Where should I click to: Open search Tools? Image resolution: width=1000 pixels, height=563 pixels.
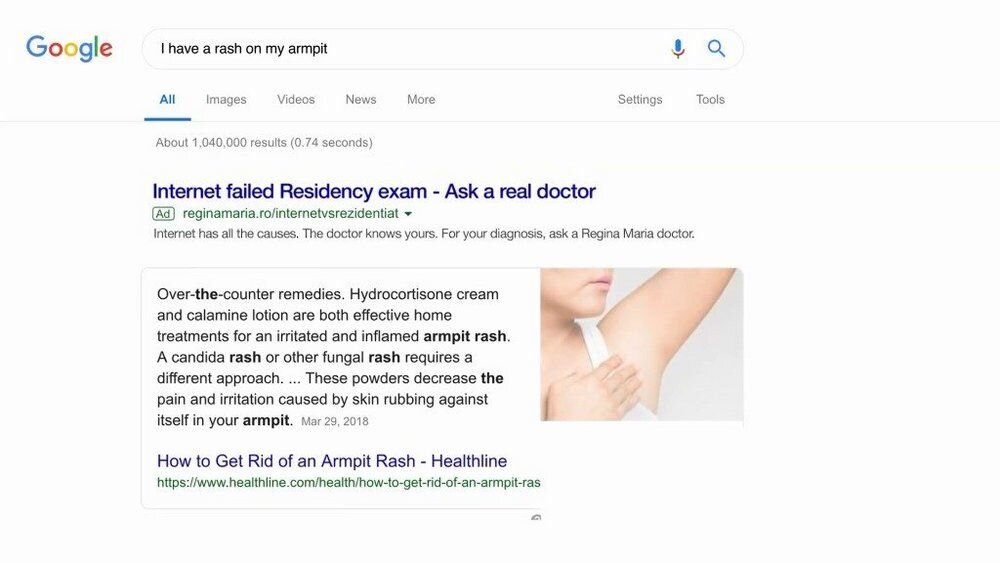(710, 99)
